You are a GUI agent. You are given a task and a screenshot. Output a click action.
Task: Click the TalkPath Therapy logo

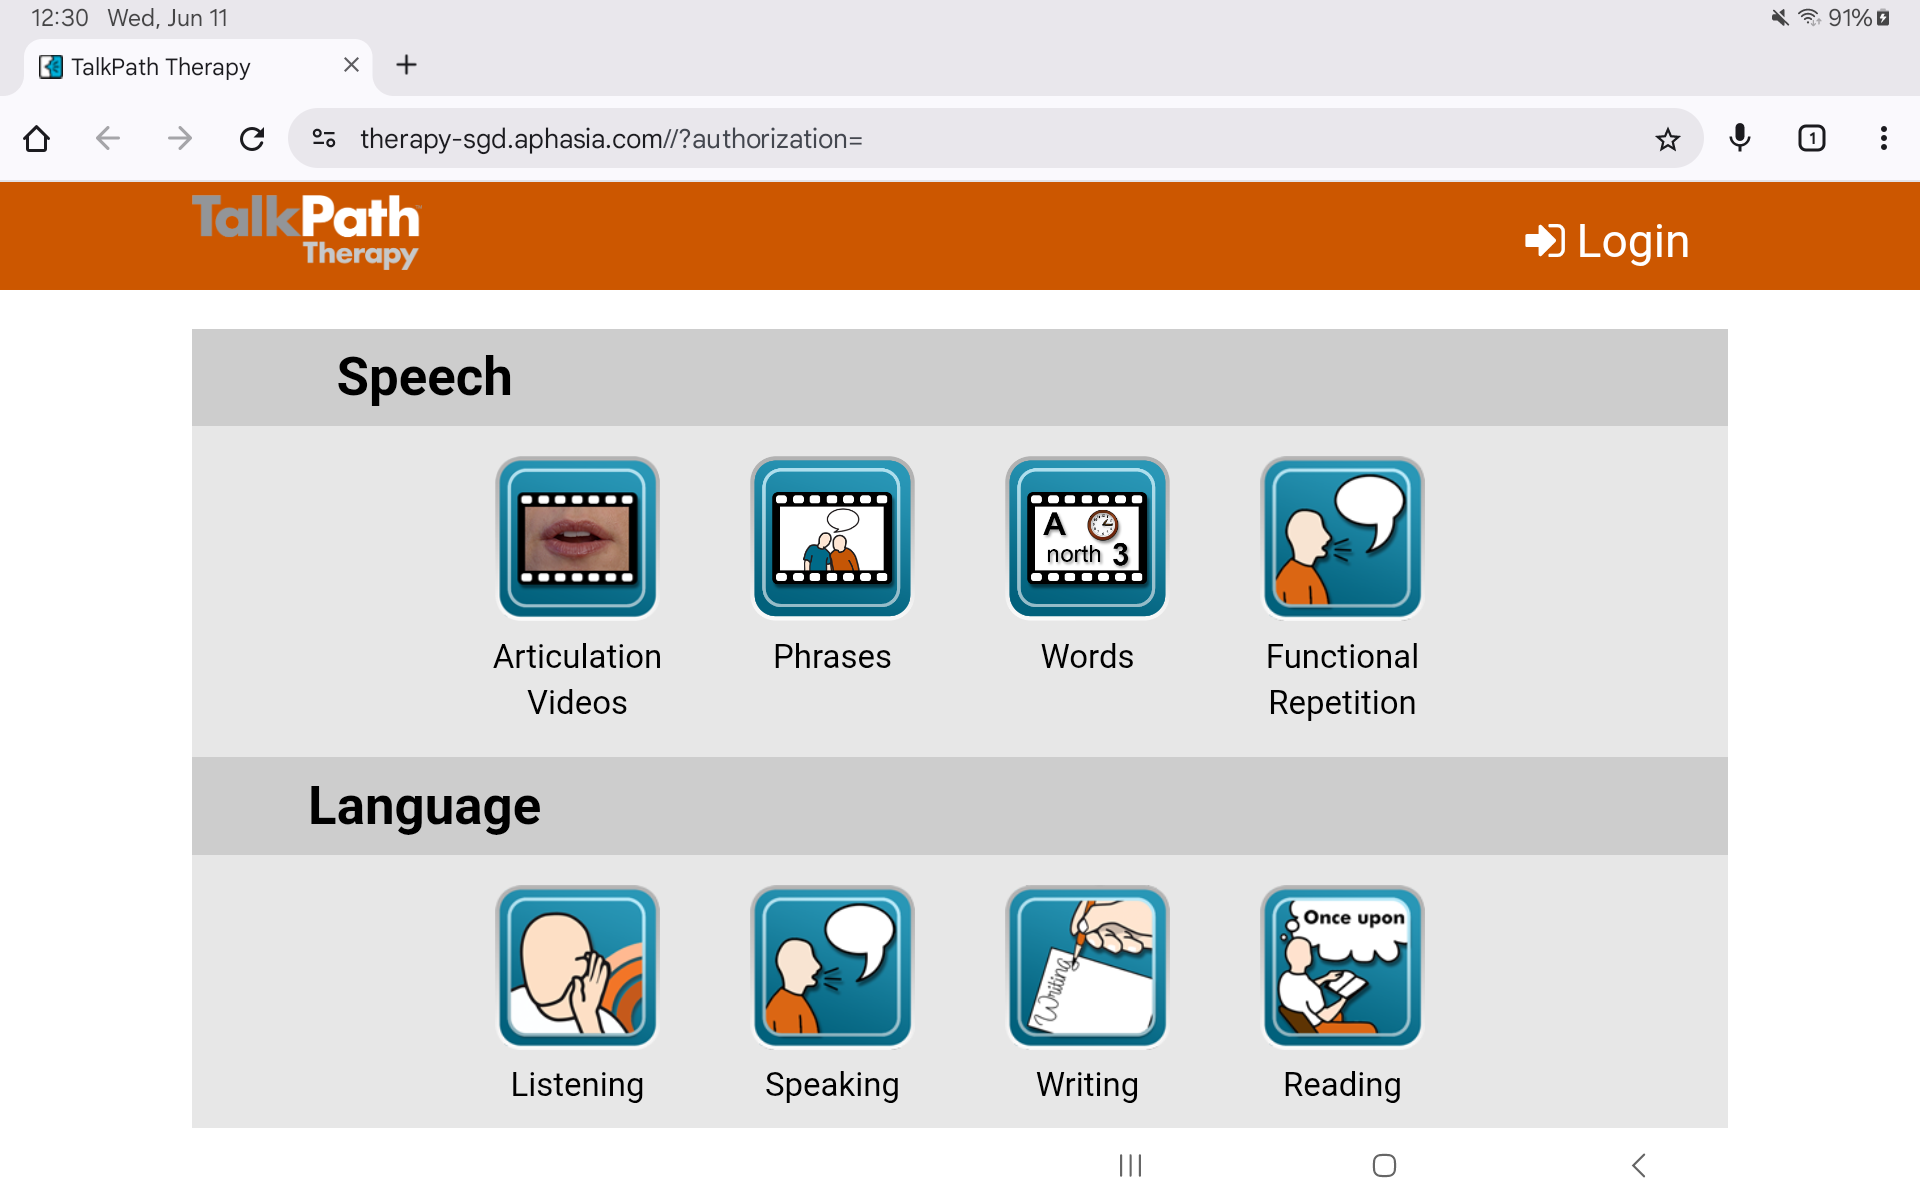306,231
